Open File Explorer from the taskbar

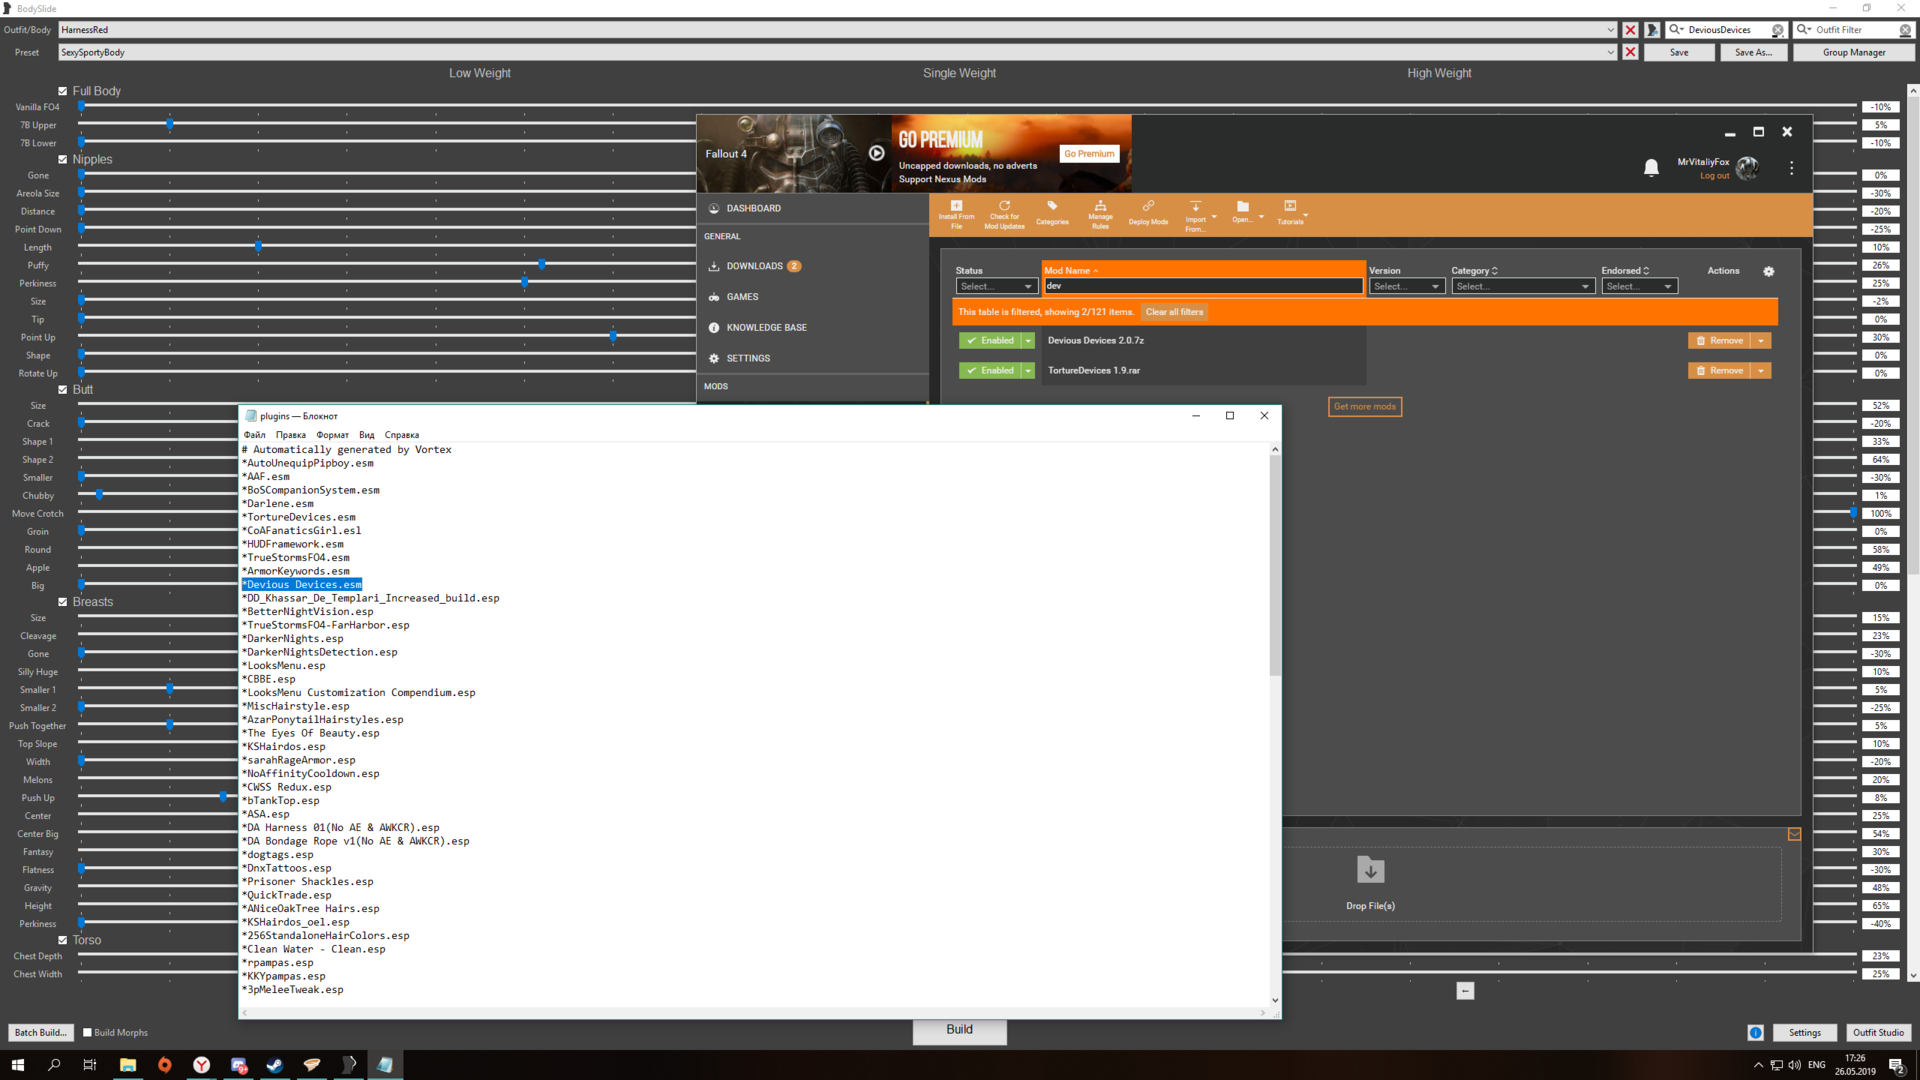tap(128, 1065)
